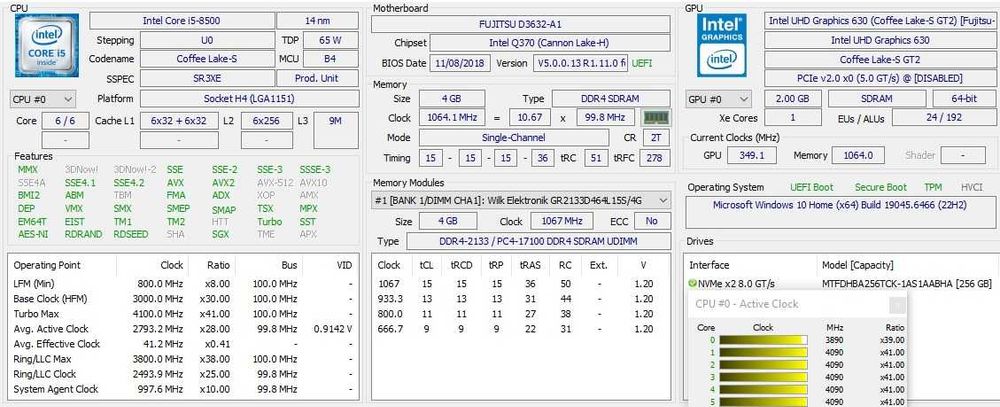1000x407 pixels.
Task: Click the 14 nm process field
Action: coord(317,21)
